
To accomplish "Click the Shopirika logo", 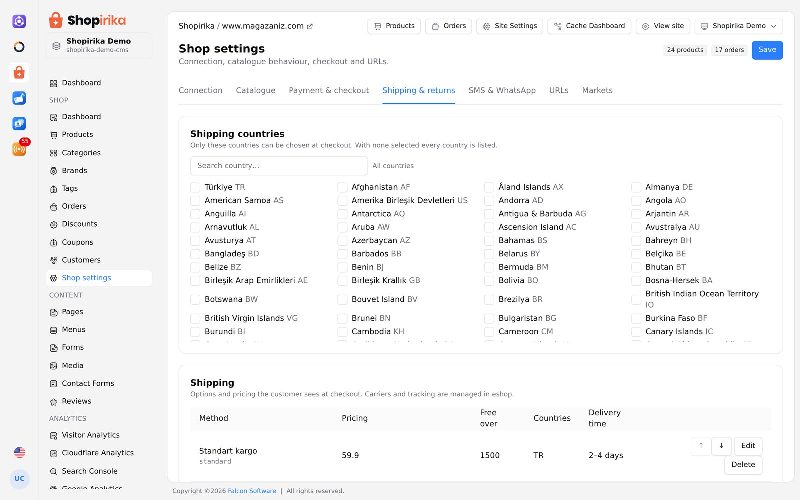I will tap(87, 20).
